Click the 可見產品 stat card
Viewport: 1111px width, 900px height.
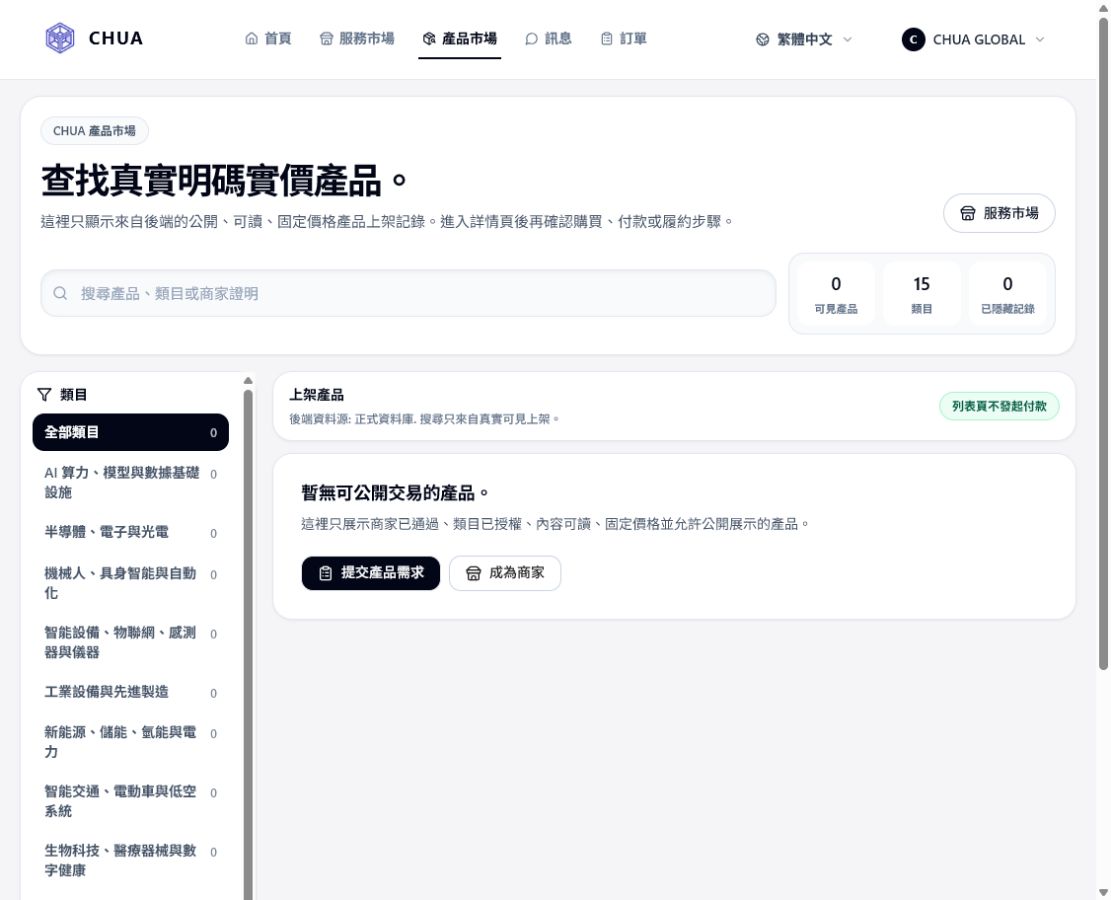click(835, 294)
